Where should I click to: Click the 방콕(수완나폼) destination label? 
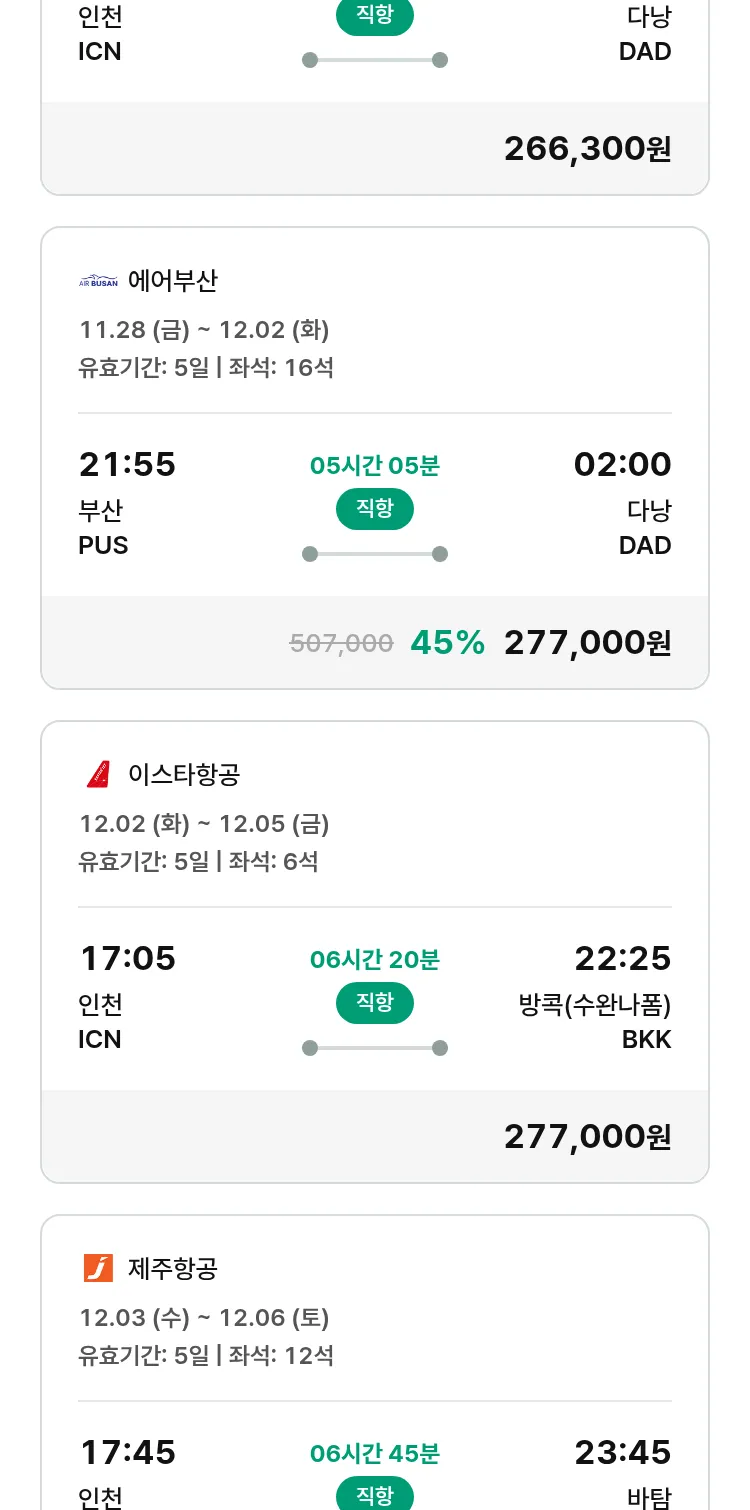pos(594,1004)
